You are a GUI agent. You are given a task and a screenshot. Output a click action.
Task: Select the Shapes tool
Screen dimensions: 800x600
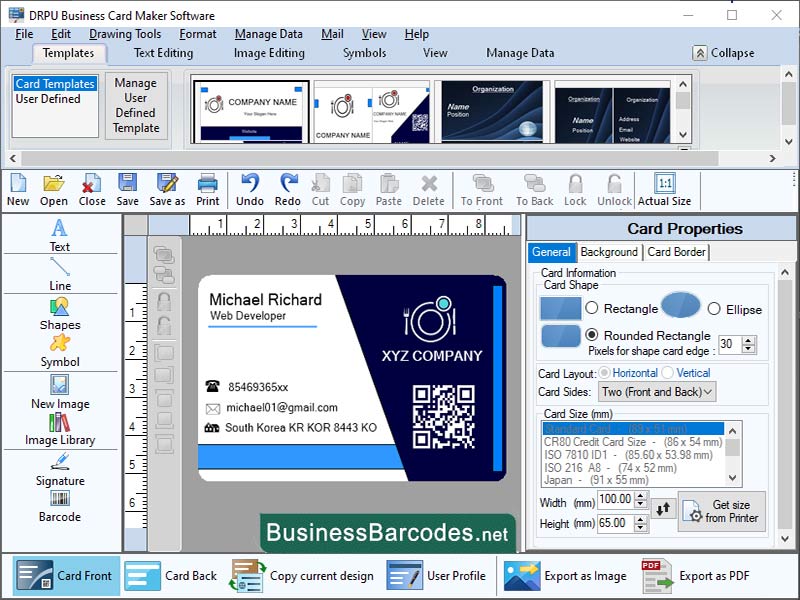click(x=59, y=317)
